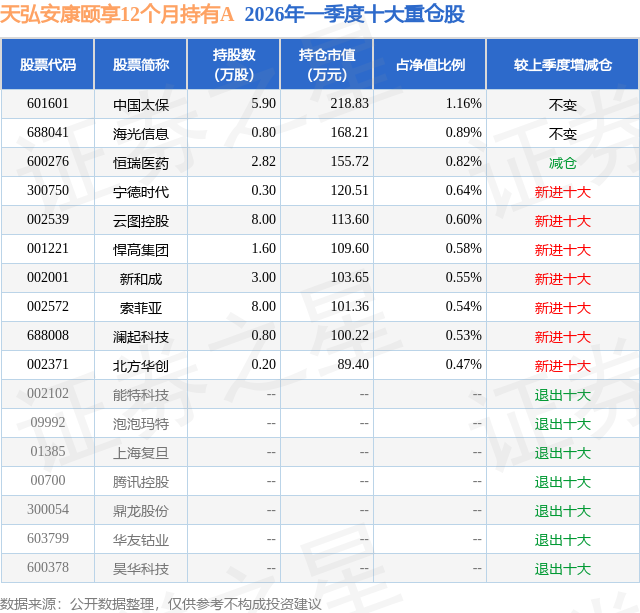
Task: Click market value 100.22
Action: point(349,335)
